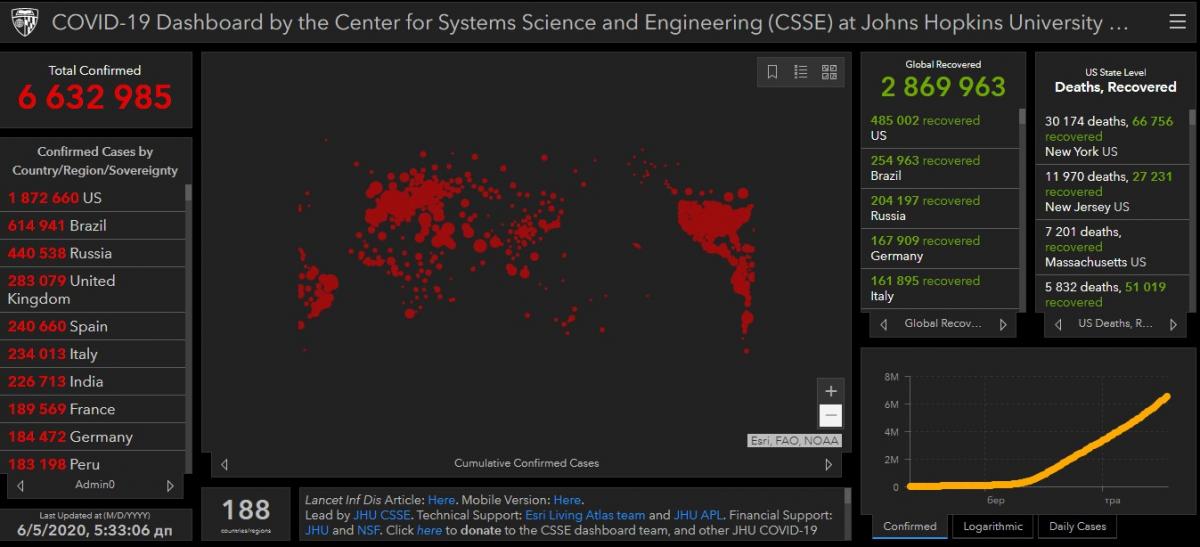Advance map to next Cumulative Cases view
This screenshot has height=547, width=1200.
pos(828,464)
